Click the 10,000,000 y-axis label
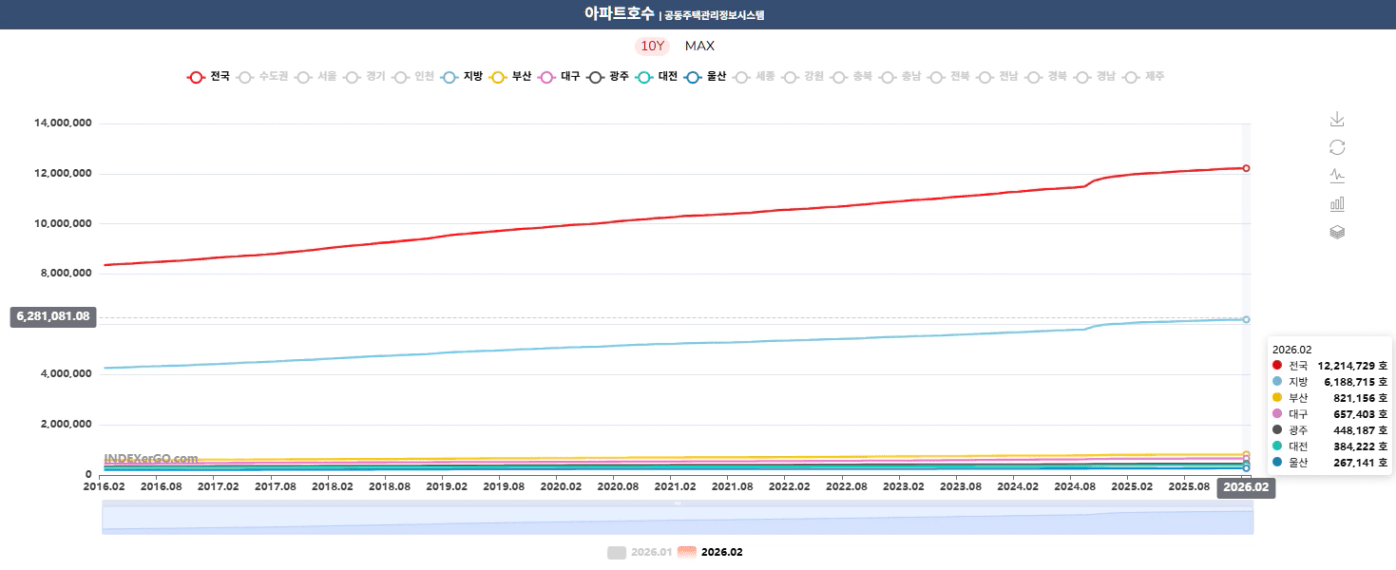The image size is (1396, 570). tap(63, 223)
